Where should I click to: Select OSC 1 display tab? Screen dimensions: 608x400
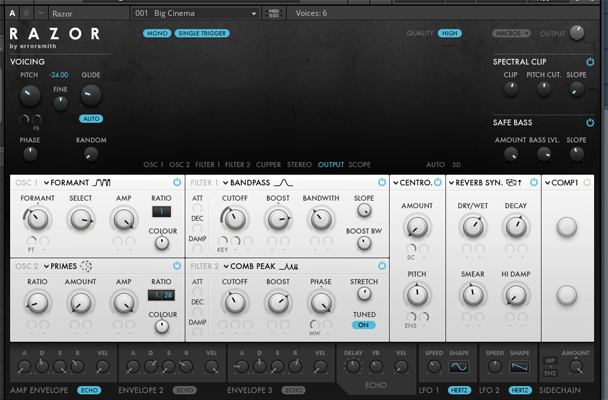click(x=154, y=164)
